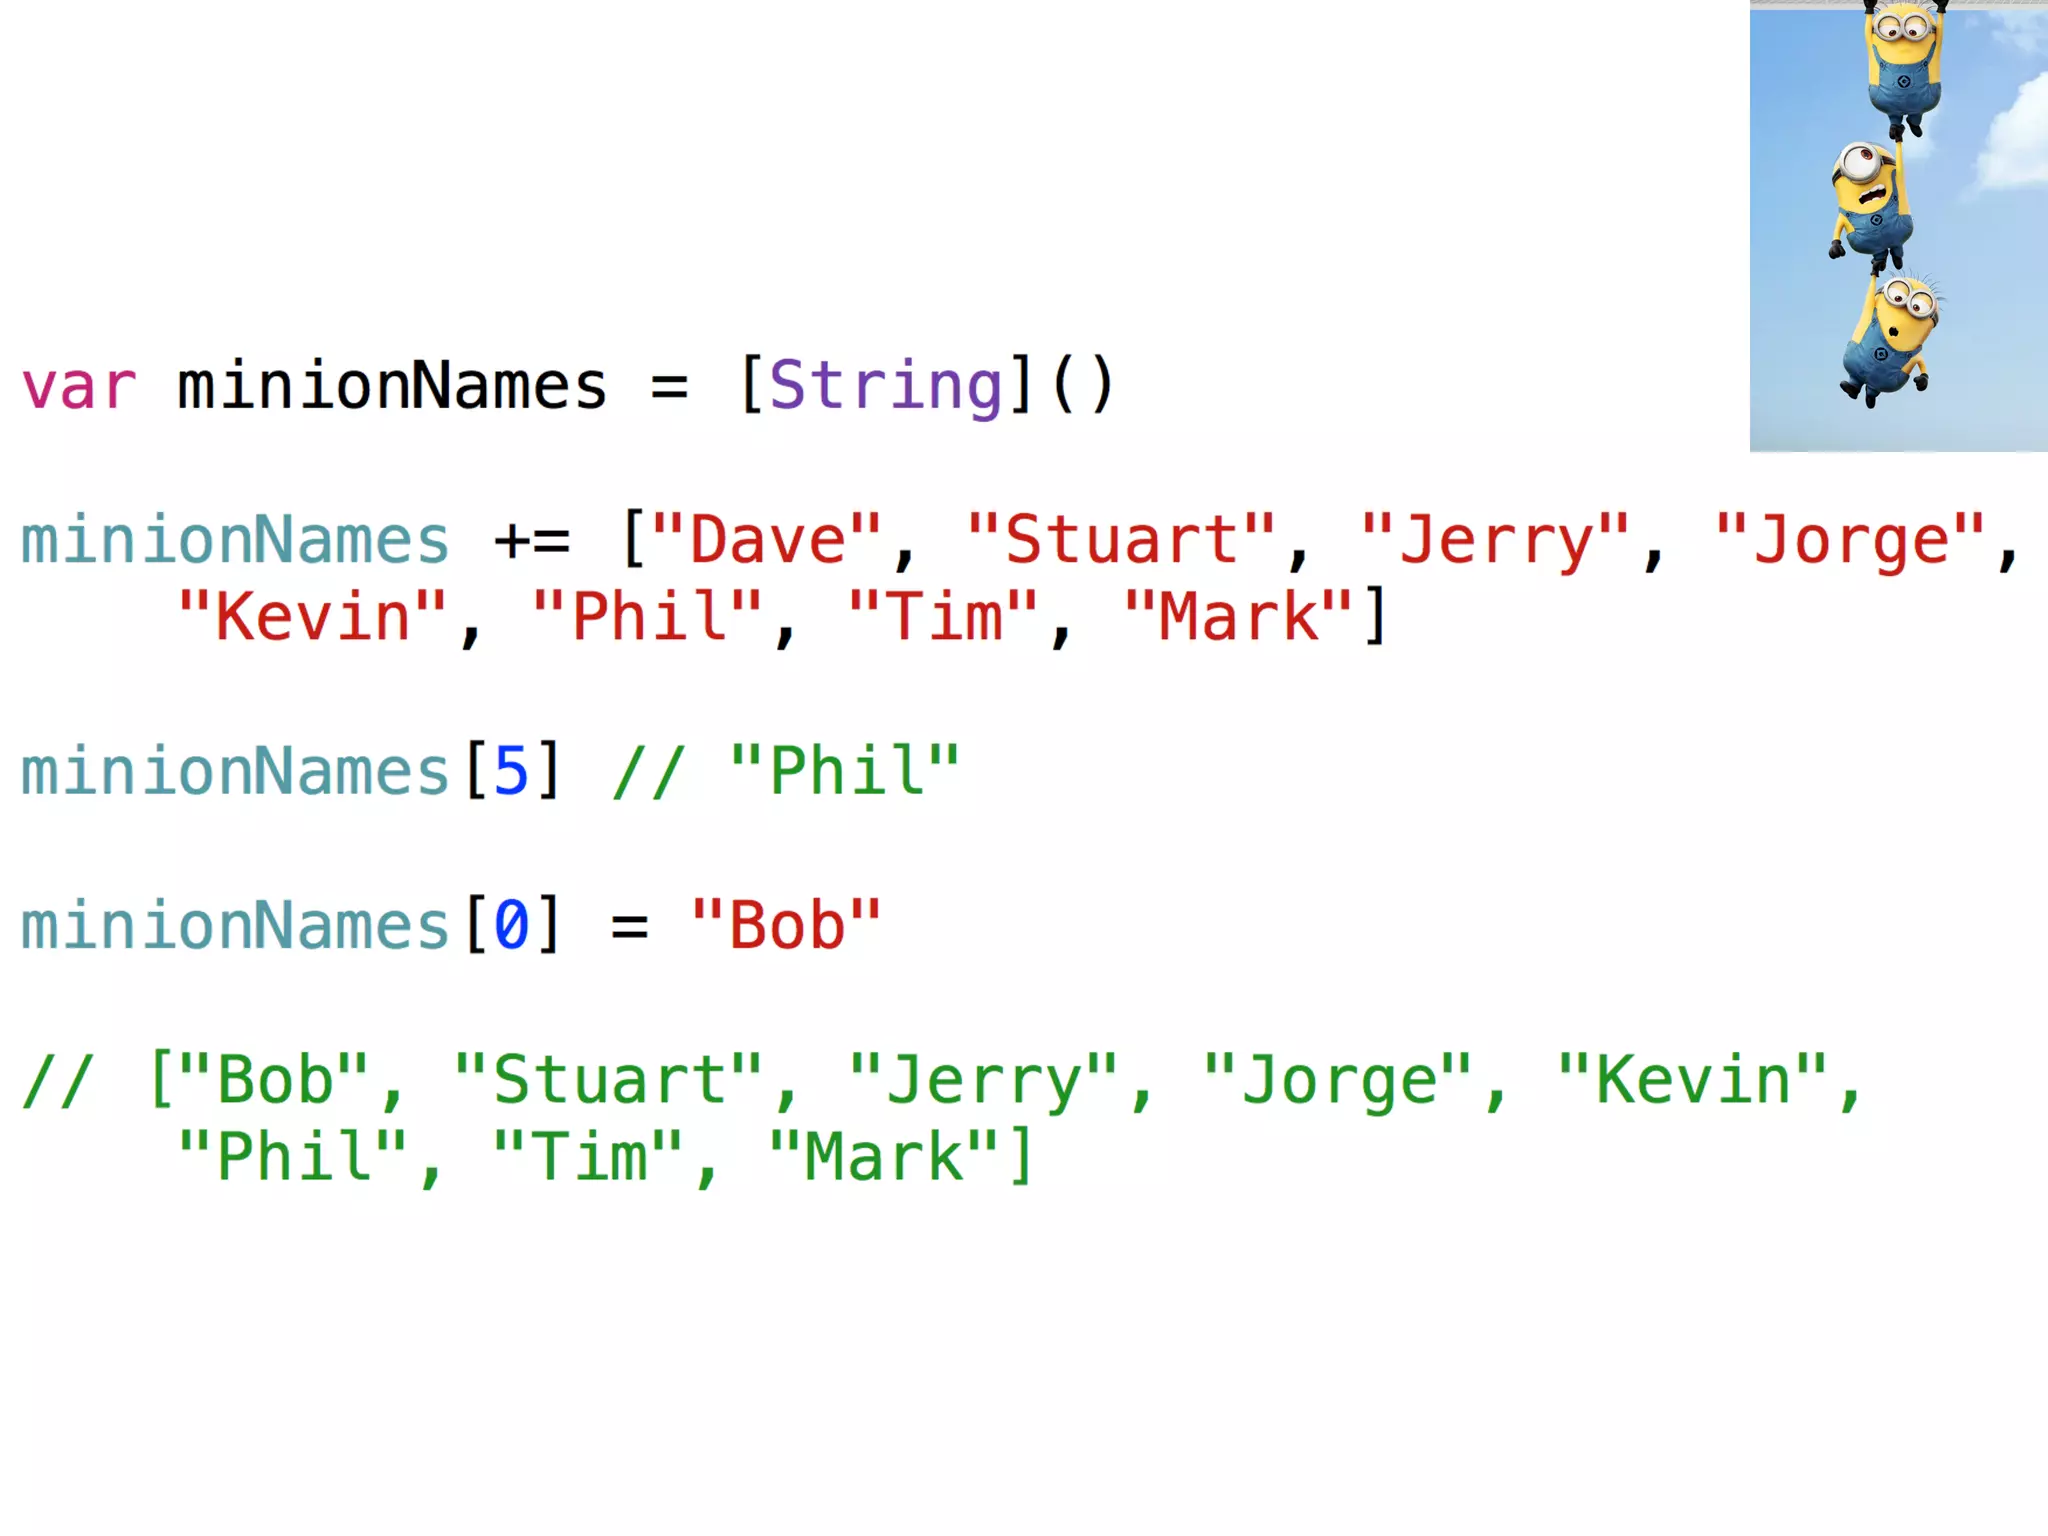The image size is (2048, 1536).
Task: Click the bottom minion in the picture
Action: click(x=1890, y=340)
